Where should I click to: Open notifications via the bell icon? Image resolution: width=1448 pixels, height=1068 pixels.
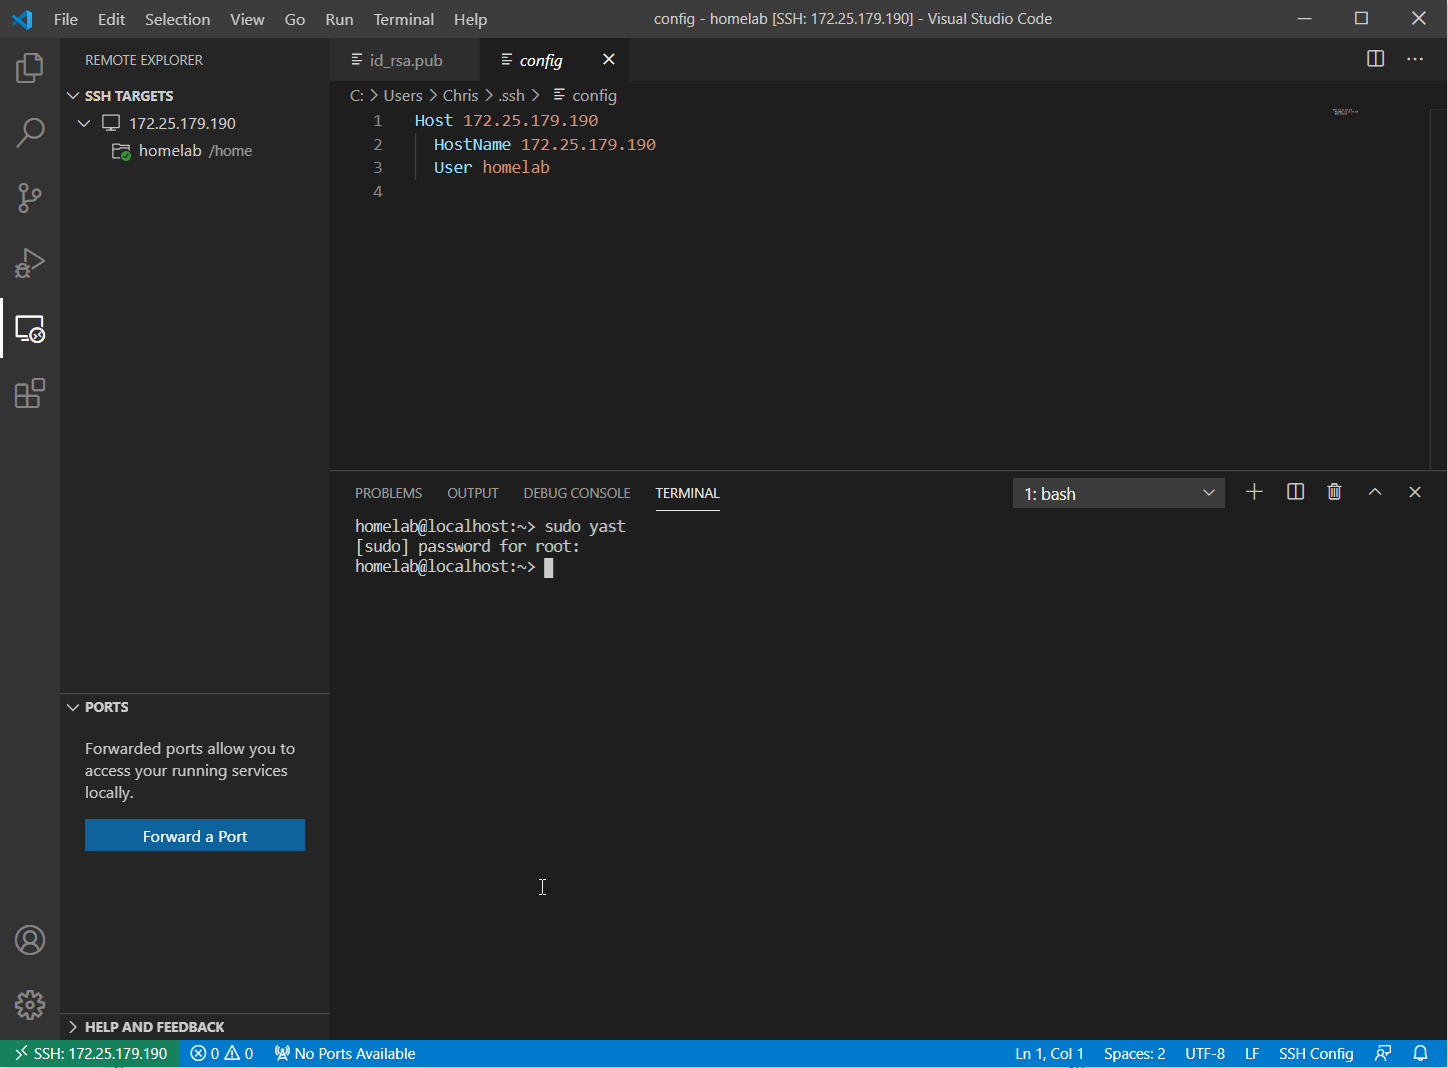coord(1420,1053)
